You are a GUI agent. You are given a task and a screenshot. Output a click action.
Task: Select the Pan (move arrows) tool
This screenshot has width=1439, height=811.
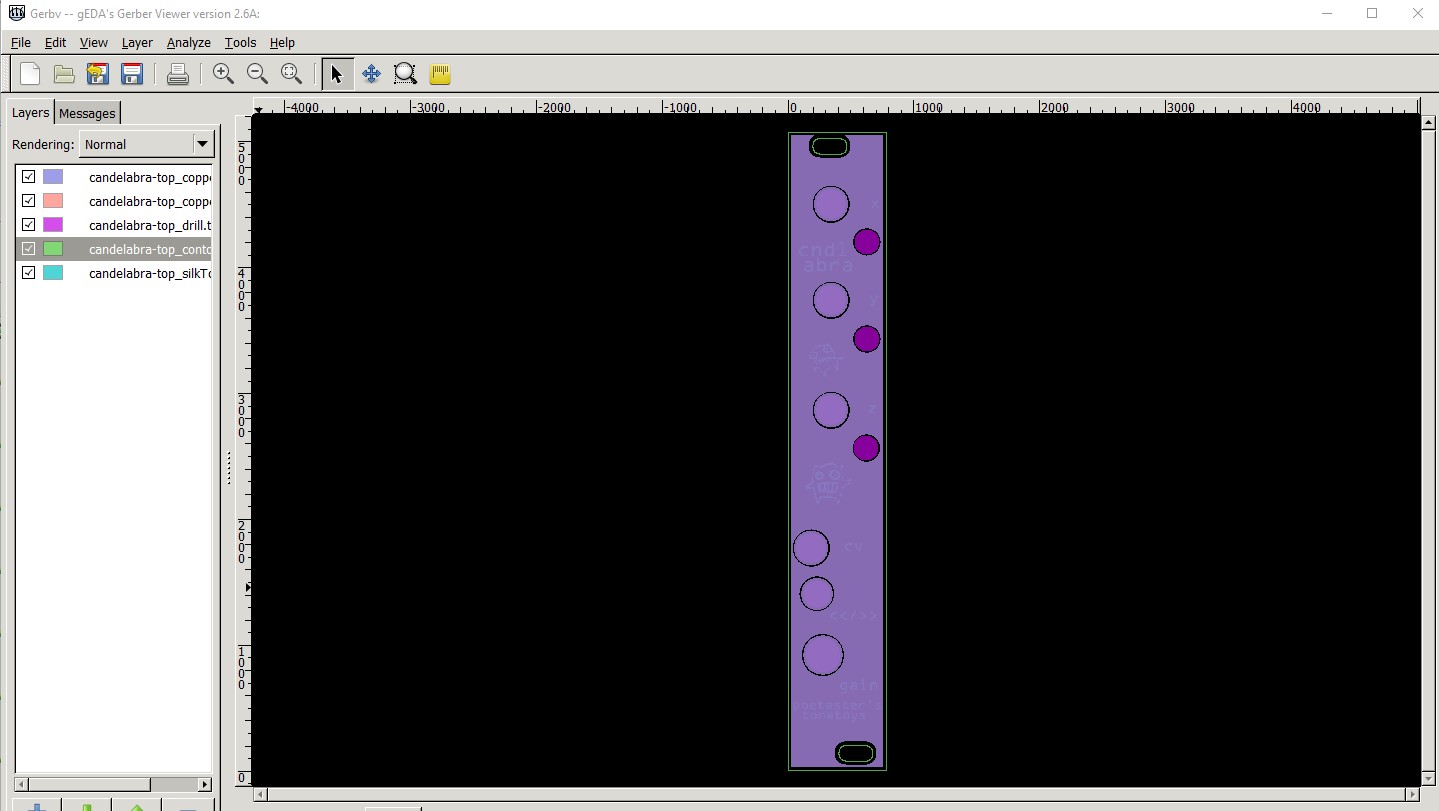tap(371, 74)
